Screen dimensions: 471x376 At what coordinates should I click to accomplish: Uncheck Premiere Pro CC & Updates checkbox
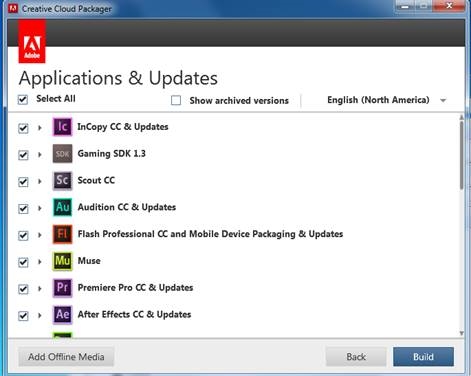point(23,289)
